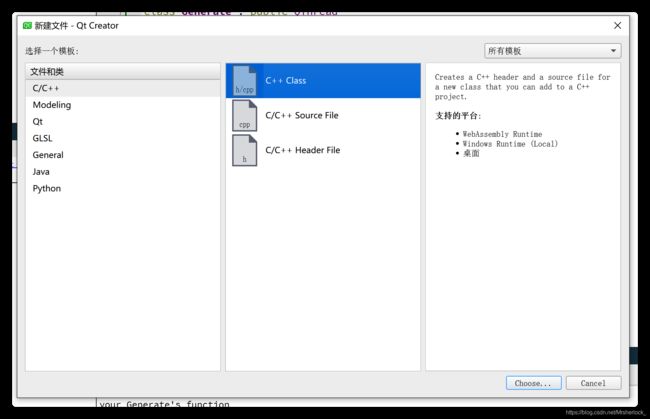This screenshot has width=650, height=419.
Task: Open the 所有模板 template filter dropdown
Action: click(553, 51)
